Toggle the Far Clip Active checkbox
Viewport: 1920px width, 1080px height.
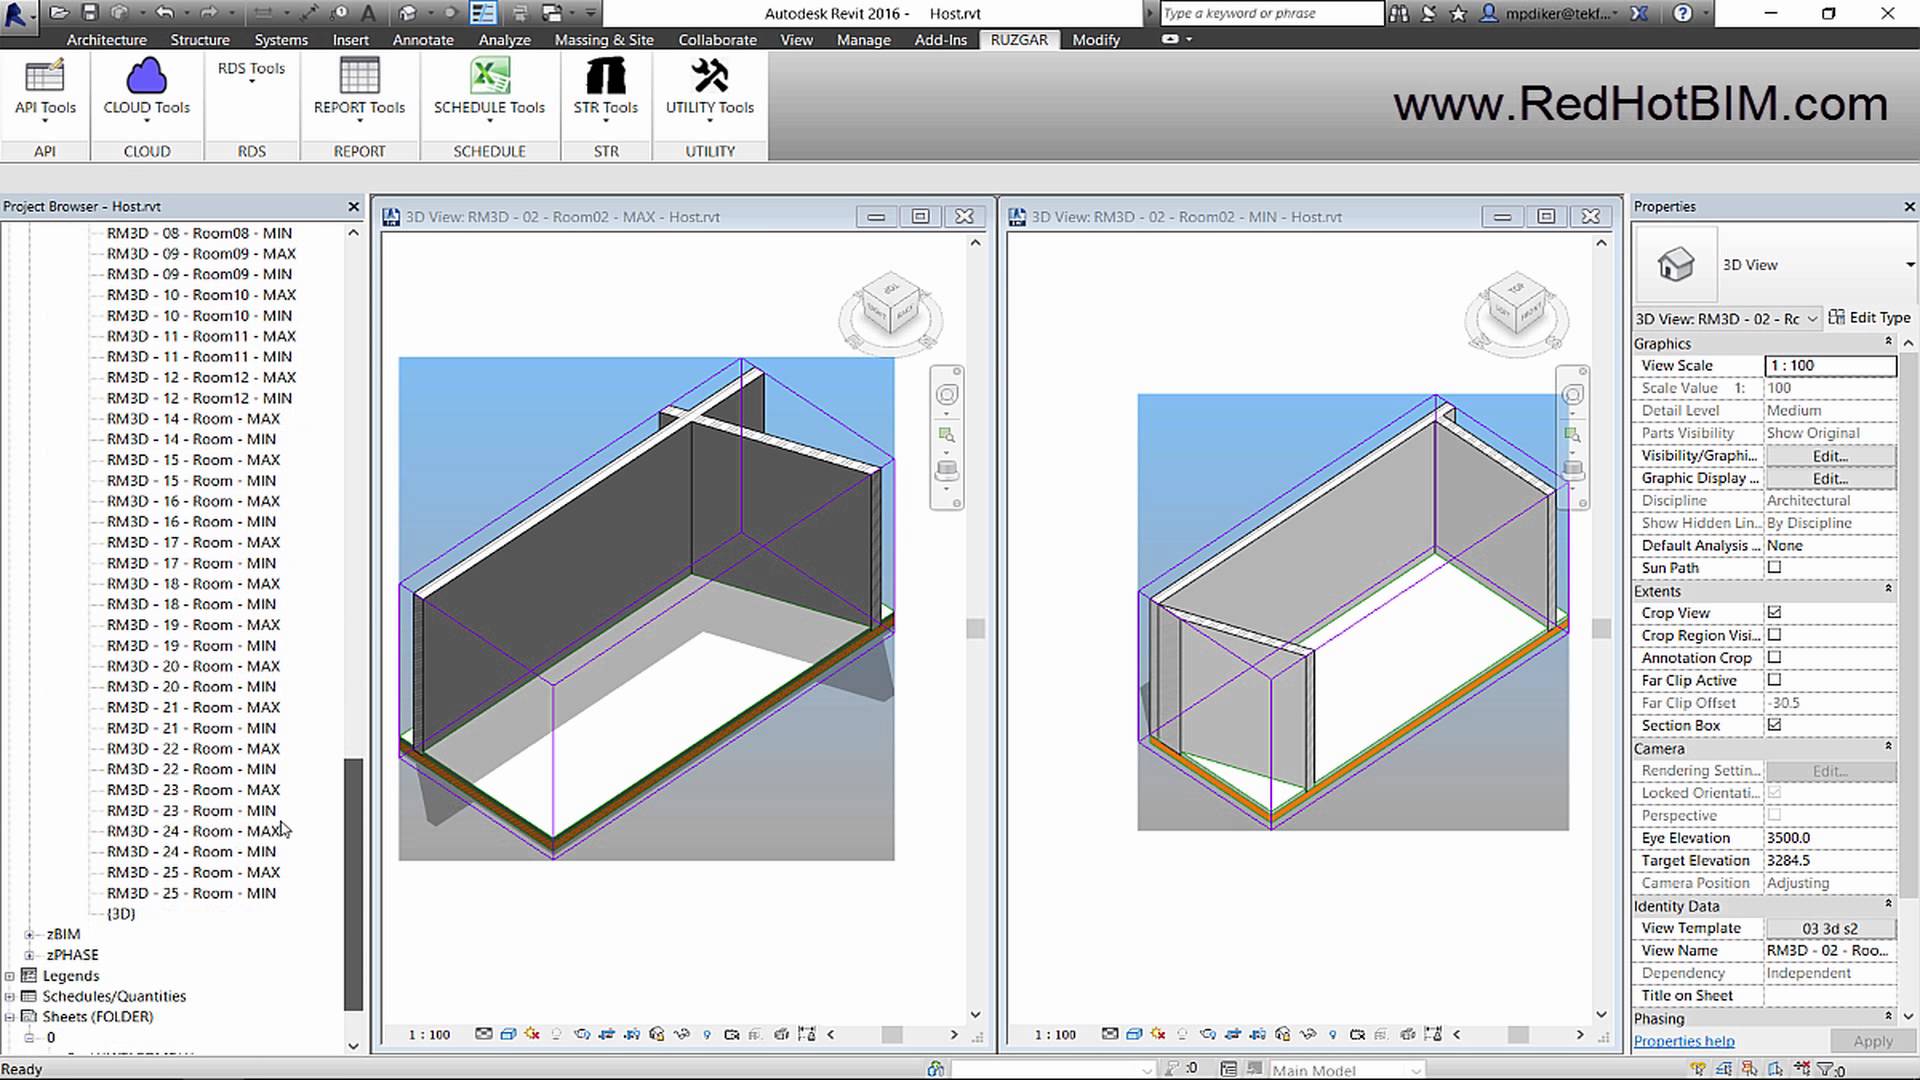coord(1774,680)
